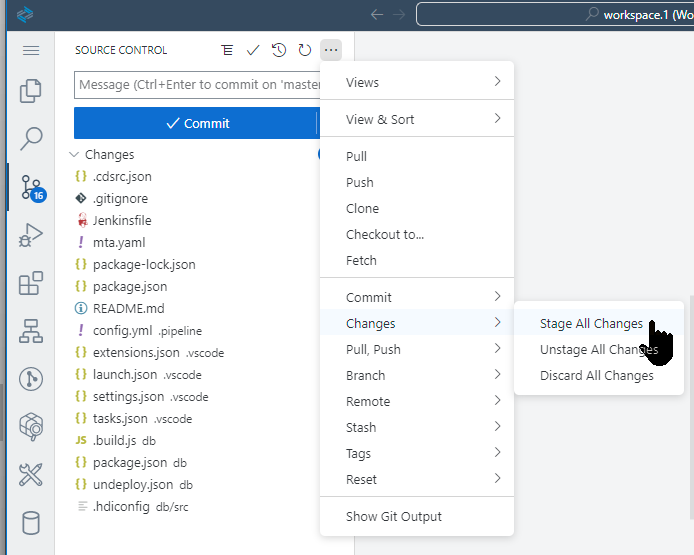Open the Stash submenu
Image resolution: width=694 pixels, height=555 pixels.
point(417,428)
